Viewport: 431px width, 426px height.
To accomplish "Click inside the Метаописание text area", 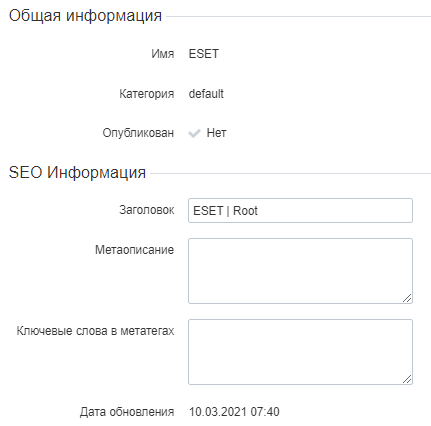I will pos(300,271).
